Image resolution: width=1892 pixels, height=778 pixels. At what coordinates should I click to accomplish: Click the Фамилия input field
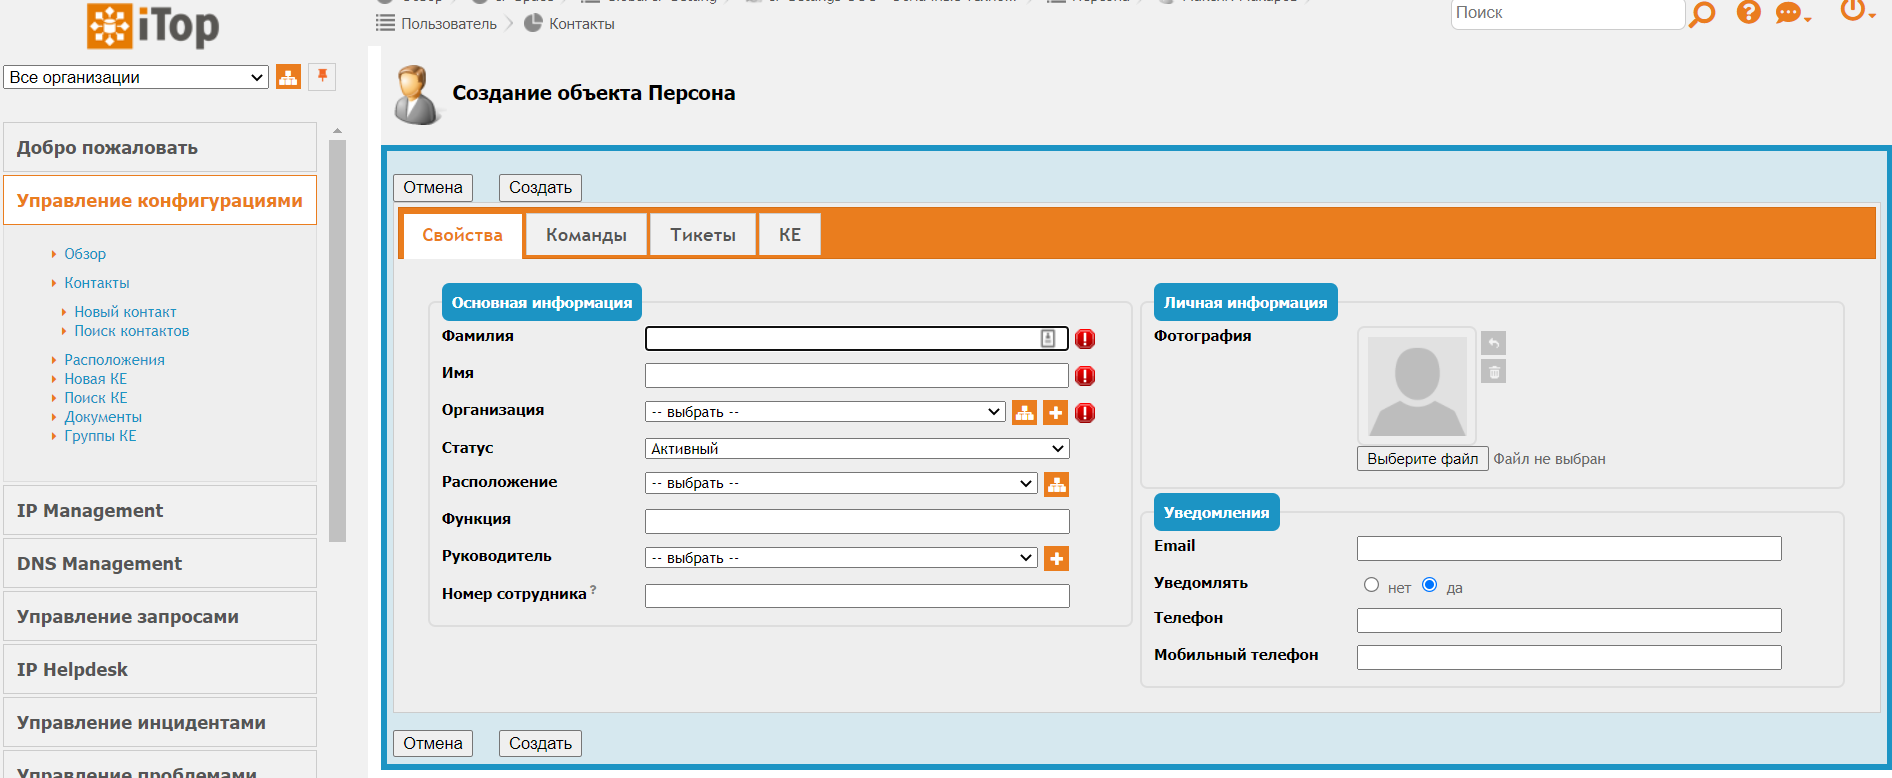click(857, 339)
